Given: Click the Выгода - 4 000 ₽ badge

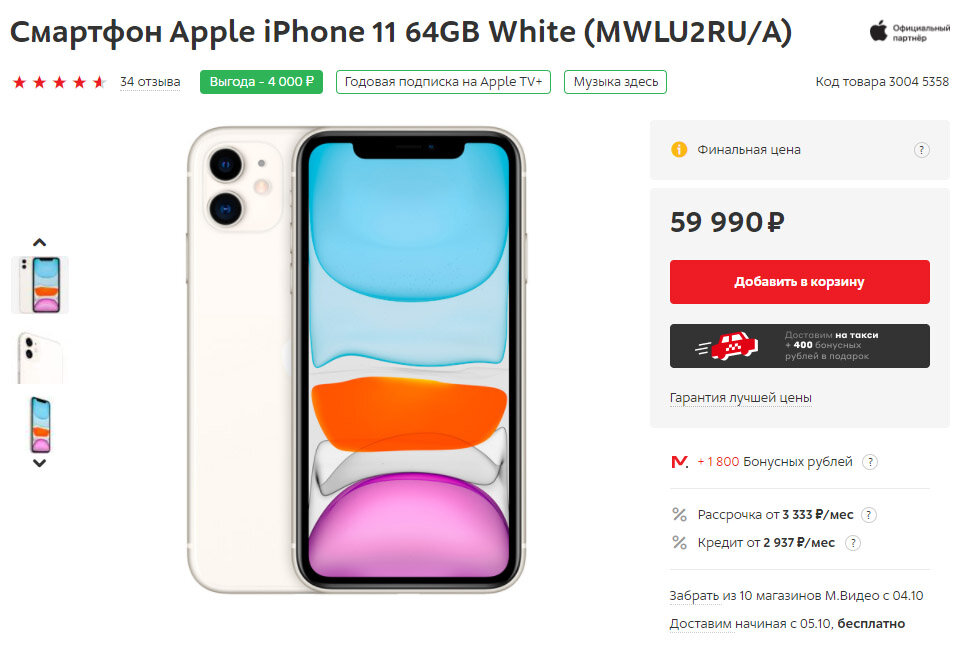Looking at the screenshot, I should coord(261,82).
